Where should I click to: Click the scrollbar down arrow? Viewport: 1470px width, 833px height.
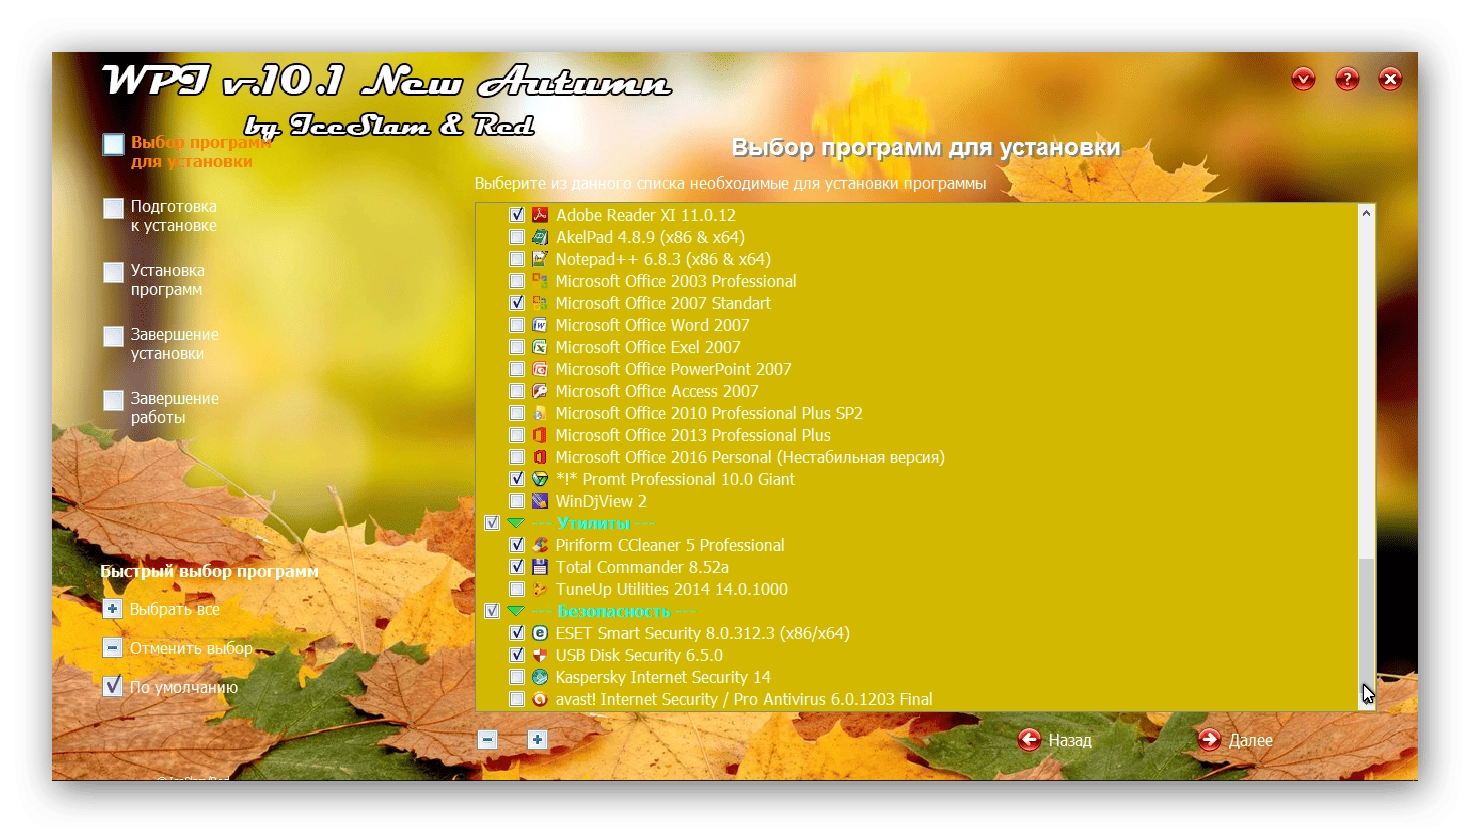pyautogui.click(x=1367, y=701)
